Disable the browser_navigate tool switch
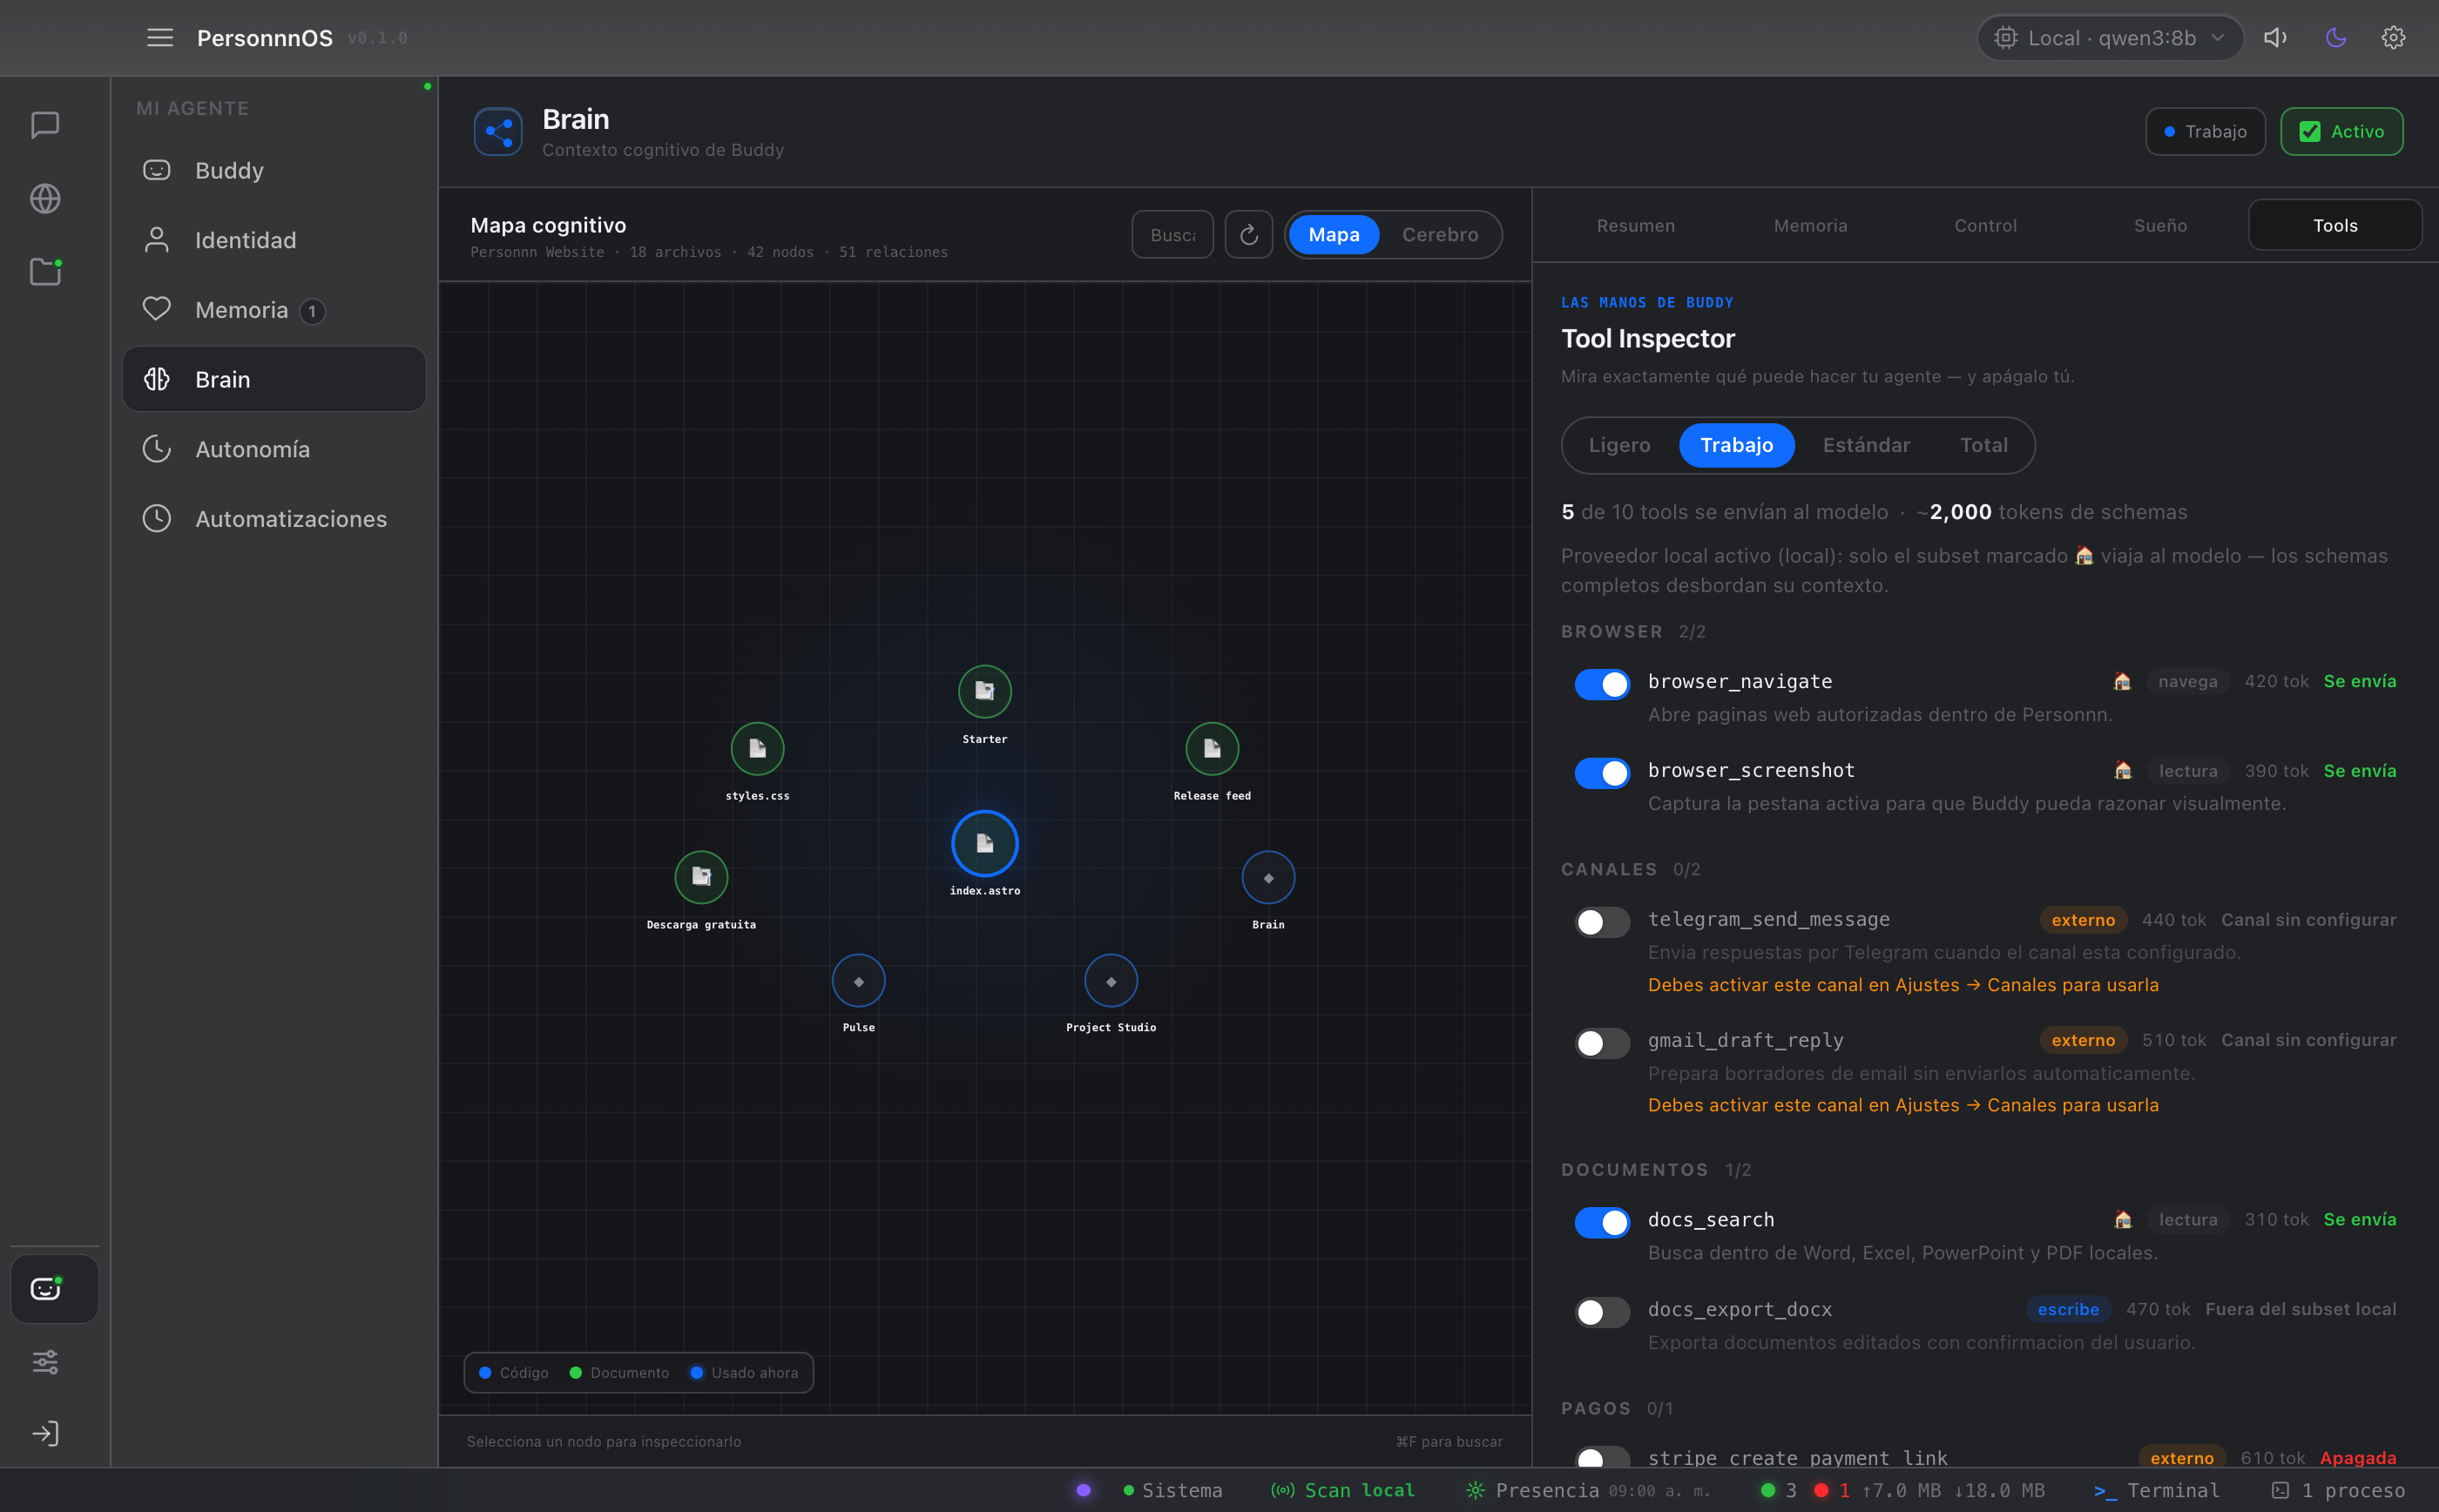Screen dimensions: 2439x1512 click(1602, 684)
